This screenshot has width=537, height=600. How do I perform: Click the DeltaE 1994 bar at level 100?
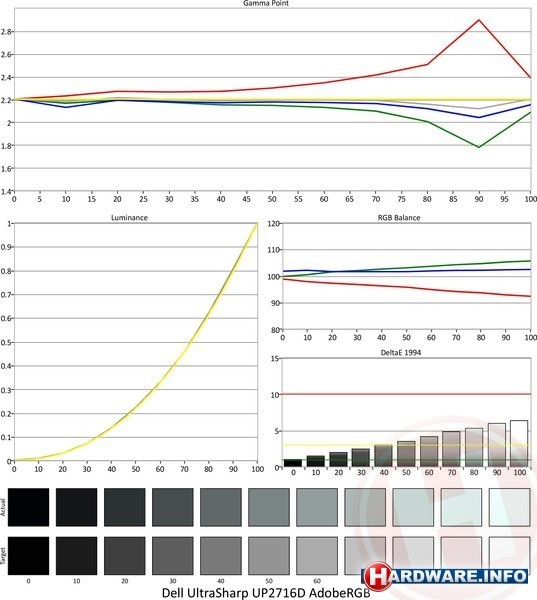pos(519,443)
